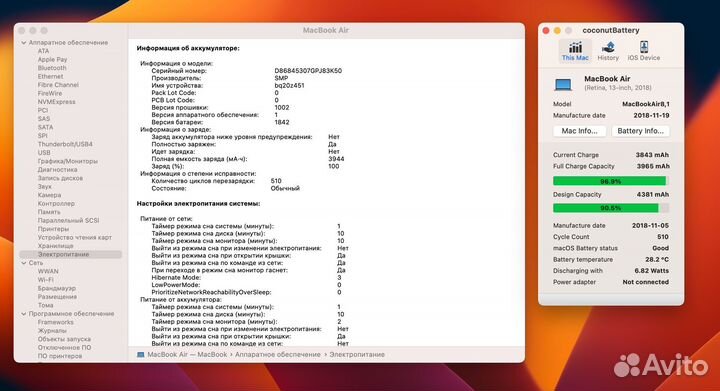720x391 pixels.
Task: Click the Полная емкость заряда value 3944
Action: coord(336,159)
